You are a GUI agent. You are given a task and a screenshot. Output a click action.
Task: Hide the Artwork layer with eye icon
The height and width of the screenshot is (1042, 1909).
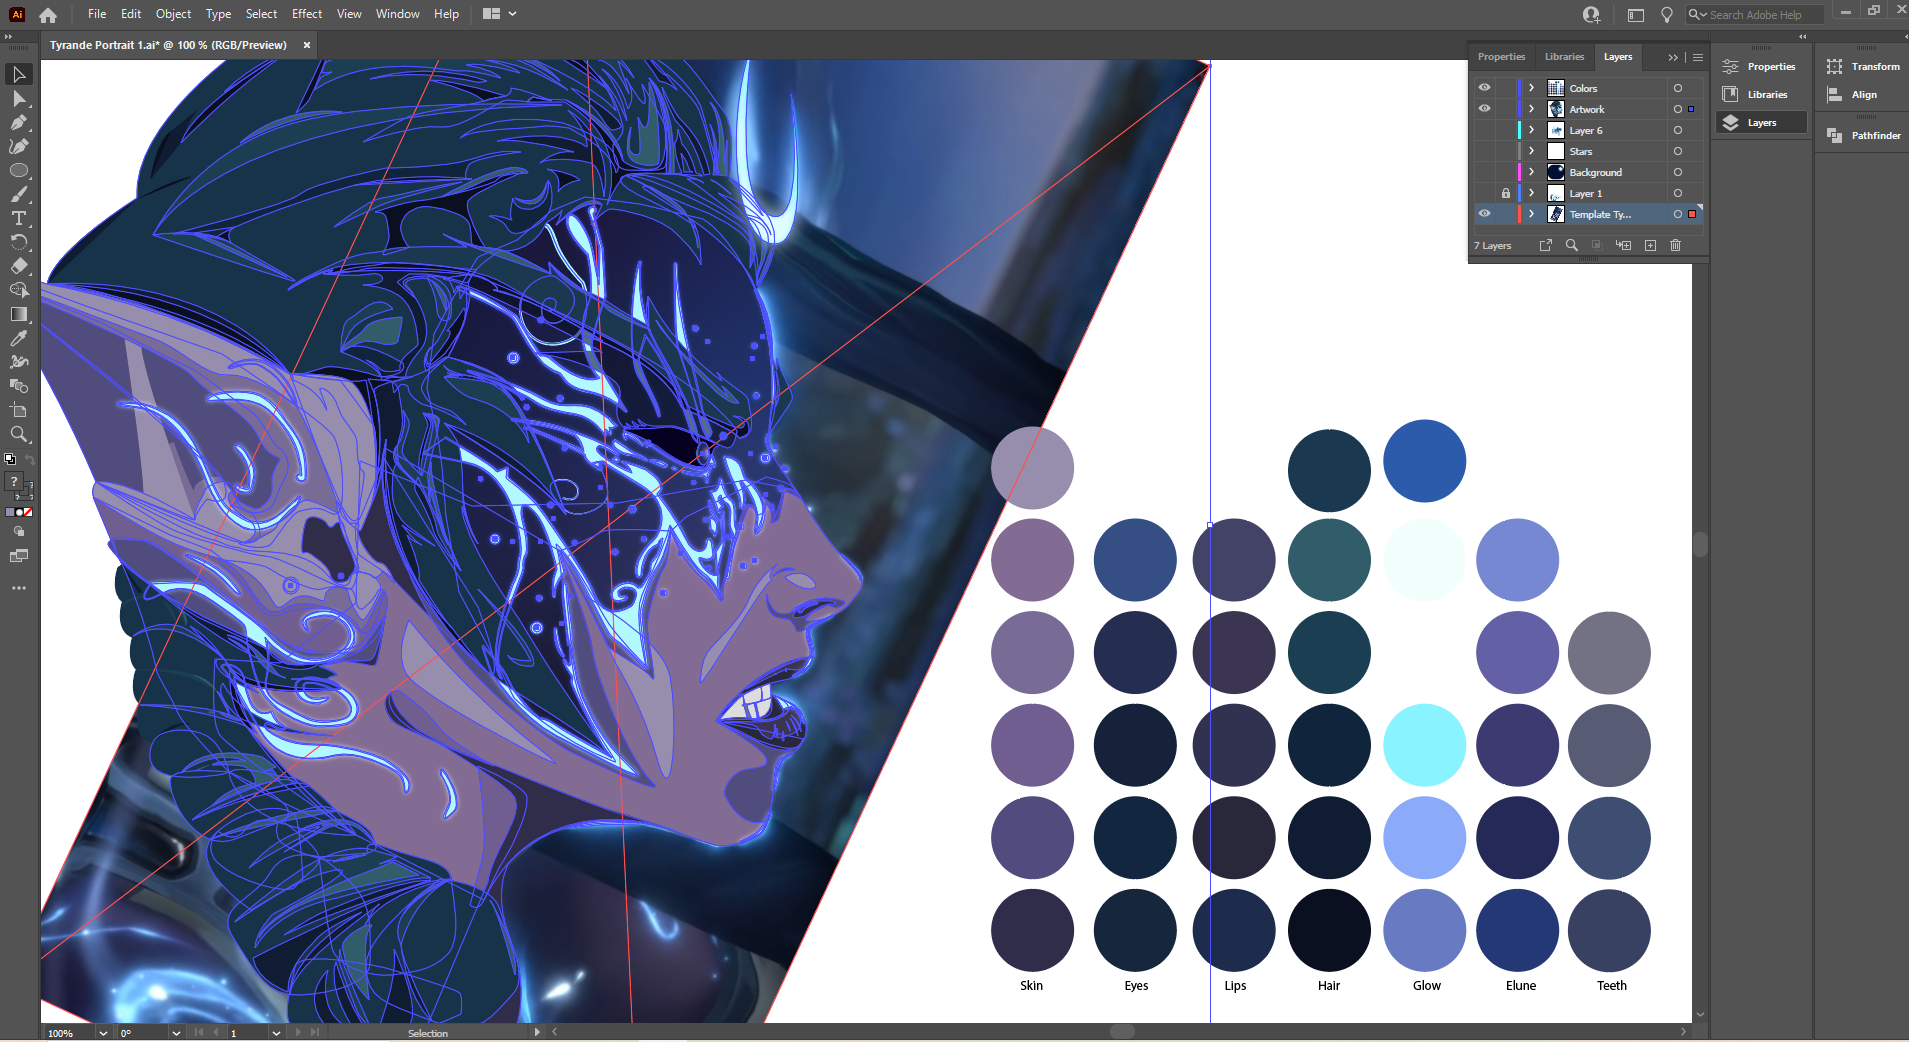(x=1484, y=109)
